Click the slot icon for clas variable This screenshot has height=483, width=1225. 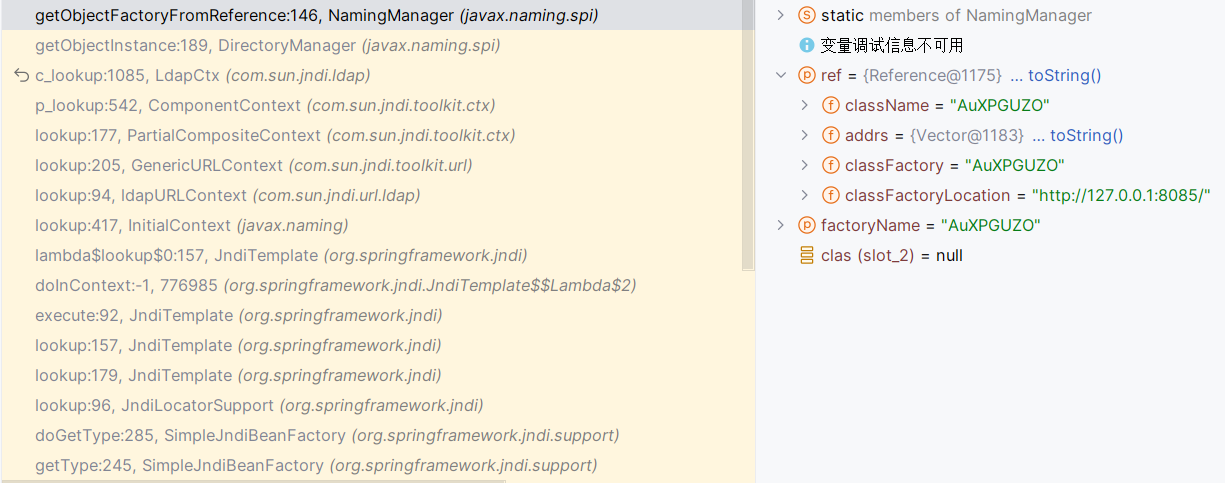(807, 255)
